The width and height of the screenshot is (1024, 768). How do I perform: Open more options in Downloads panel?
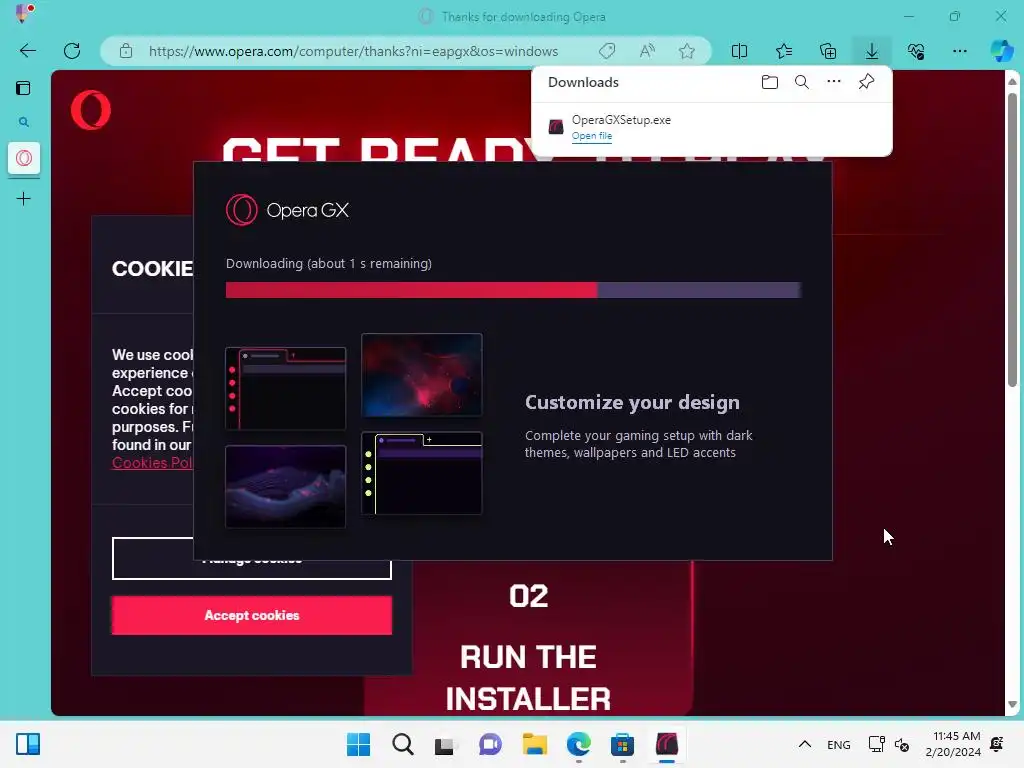tap(834, 82)
